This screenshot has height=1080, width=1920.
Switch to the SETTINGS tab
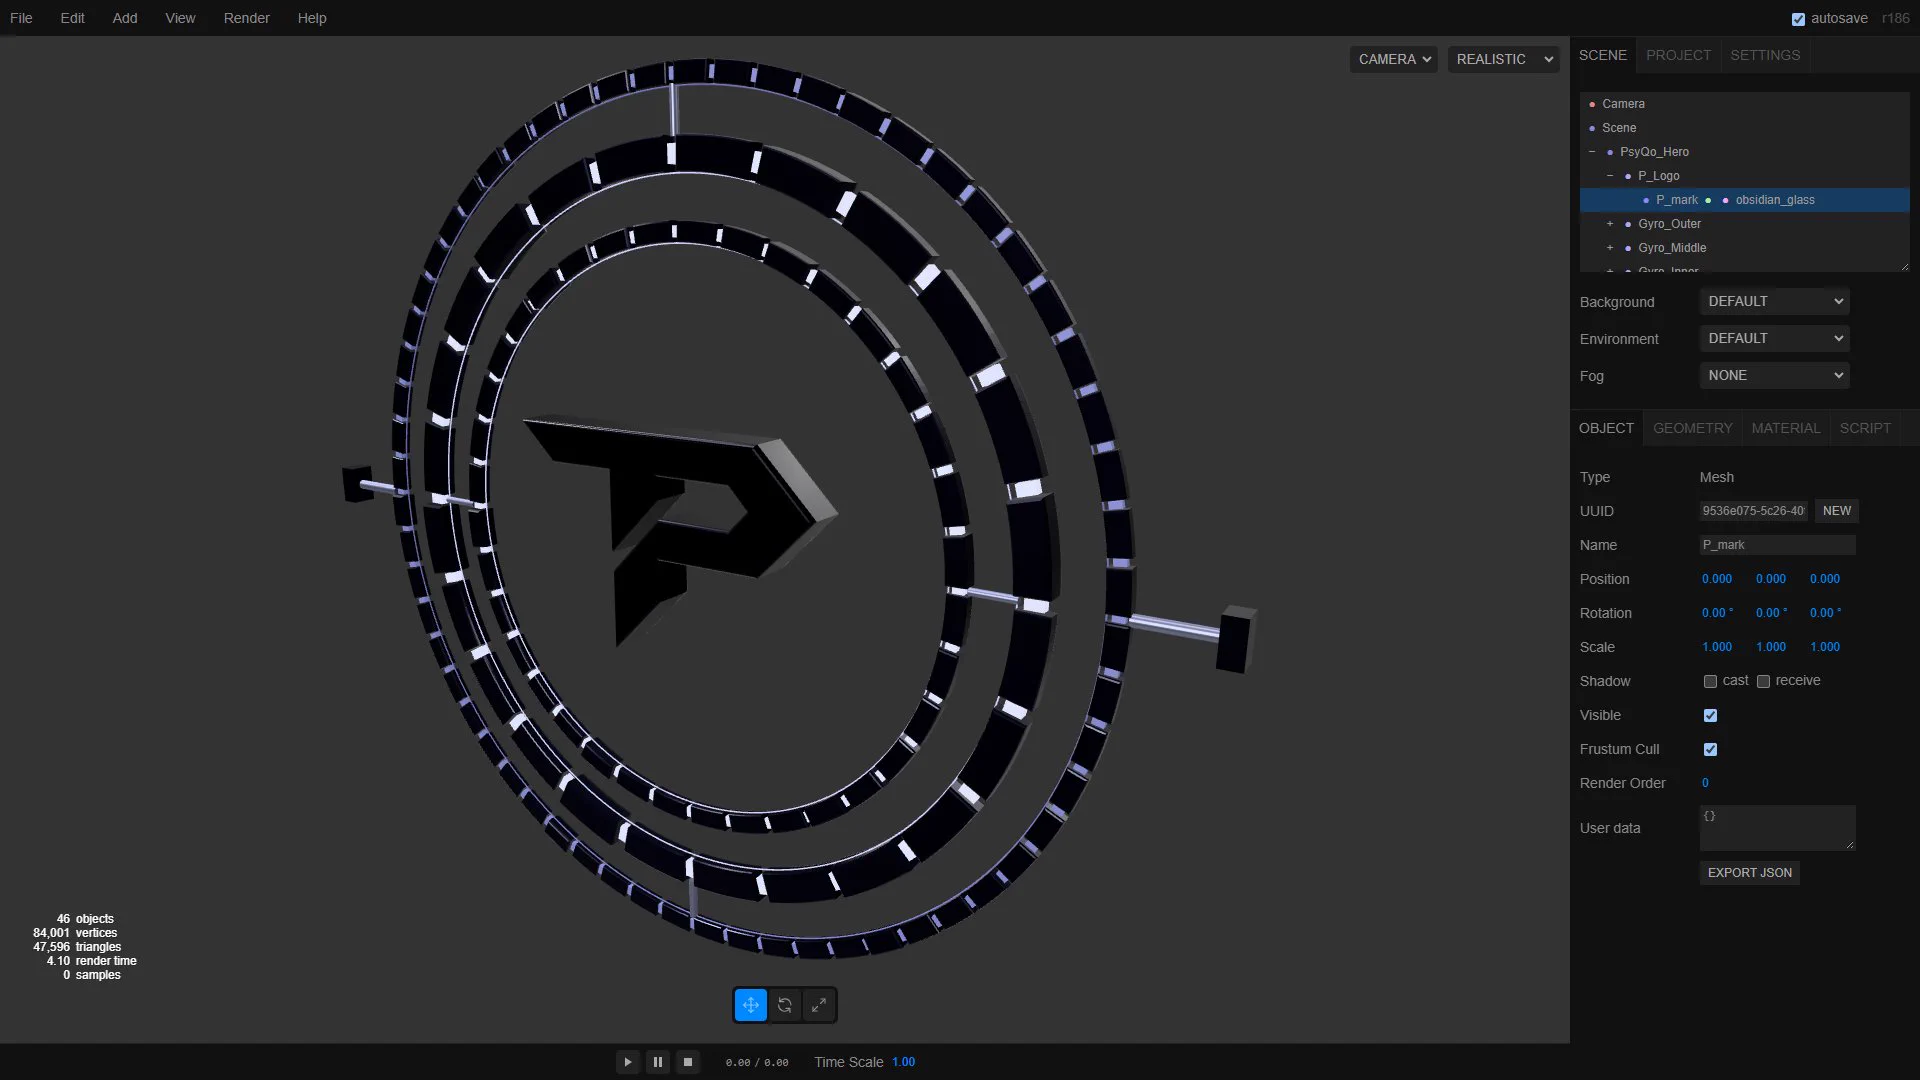pyautogui.click(x=1765, y=55)
